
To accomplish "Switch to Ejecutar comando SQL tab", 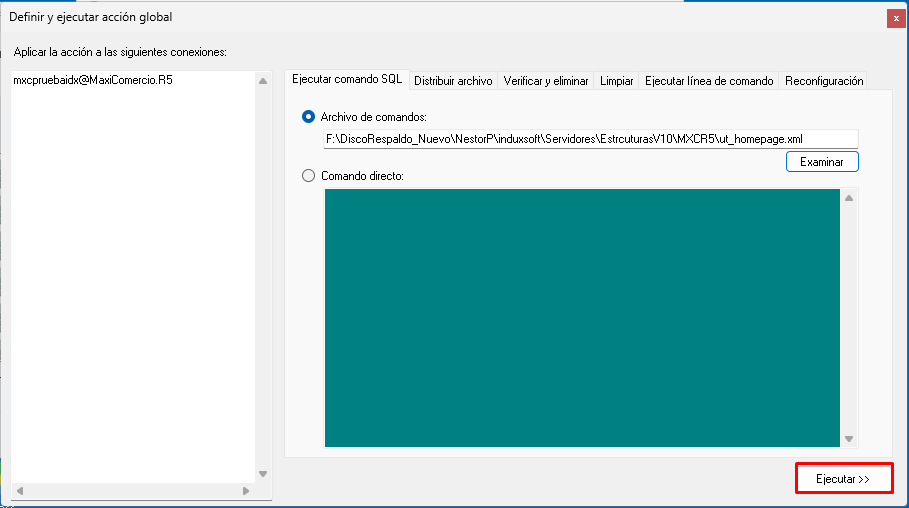I will pyautogui.click(x=346, y=80).
